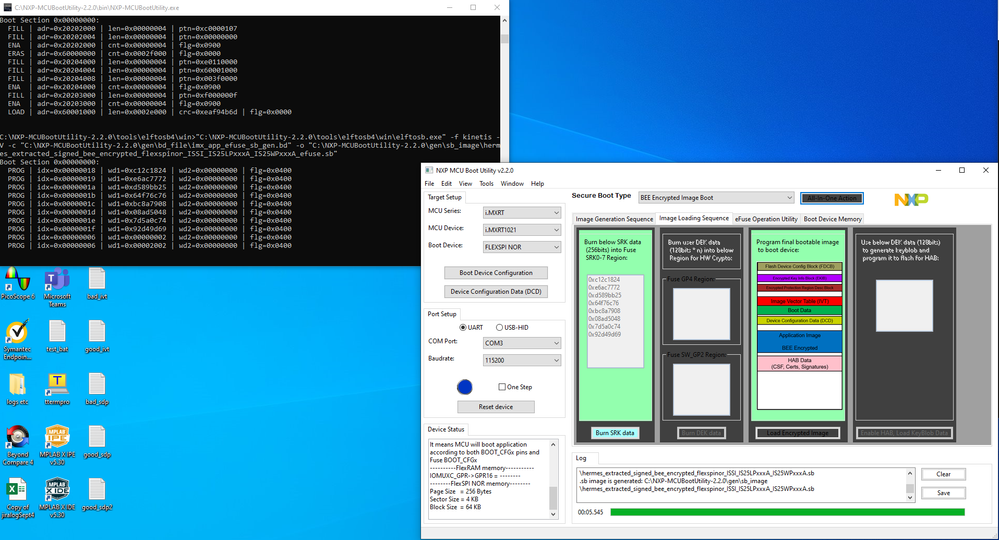Select the good_ivt file icon

(97, 336)
